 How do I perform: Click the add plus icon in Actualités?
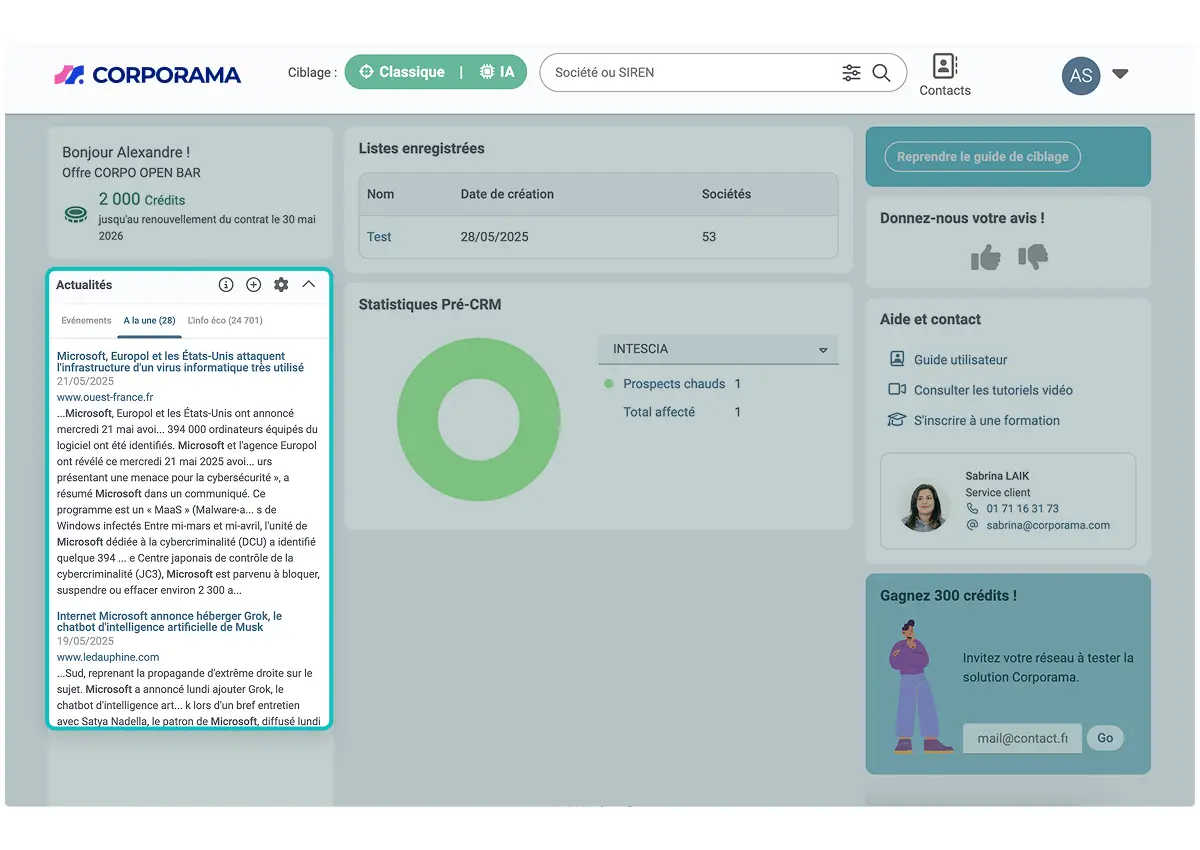[254, 285]
